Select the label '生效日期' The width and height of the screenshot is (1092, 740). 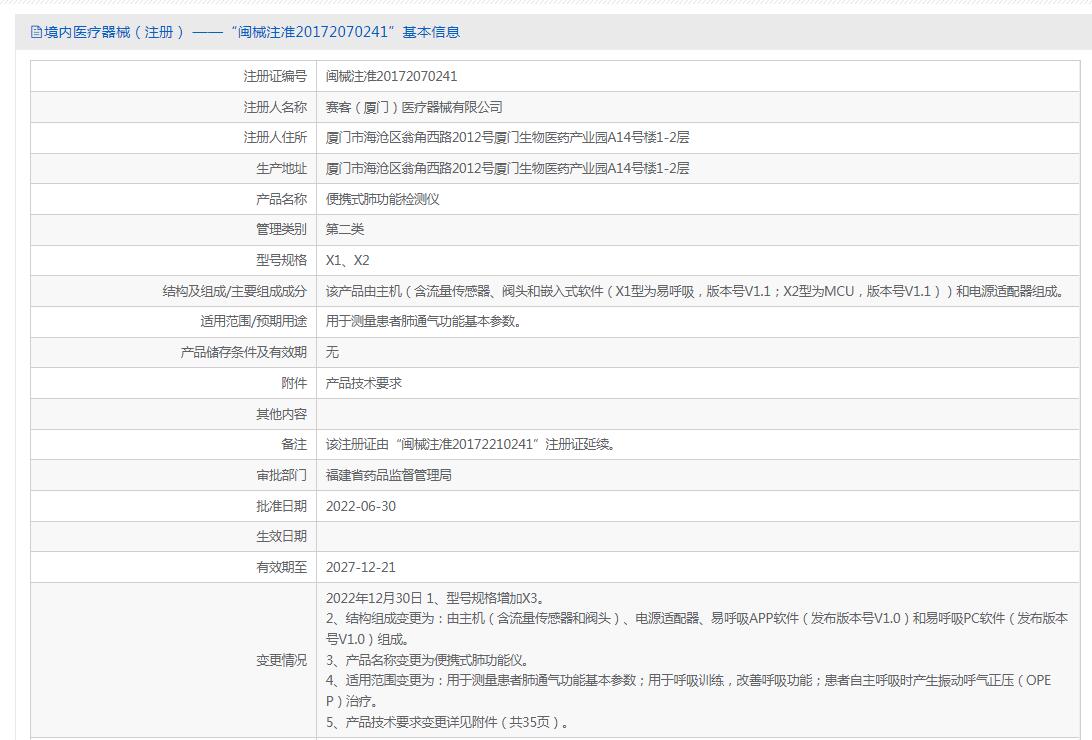(281, 537)
